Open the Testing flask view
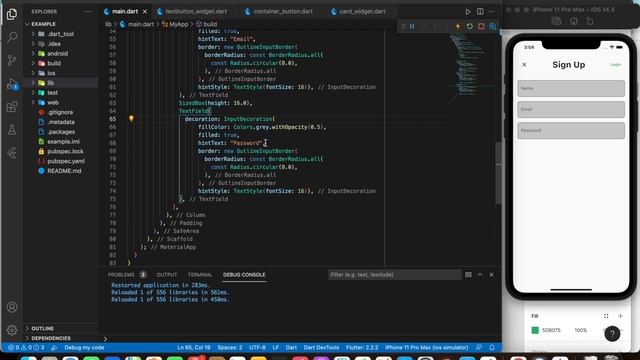640x360 pixels. (12, 130)
